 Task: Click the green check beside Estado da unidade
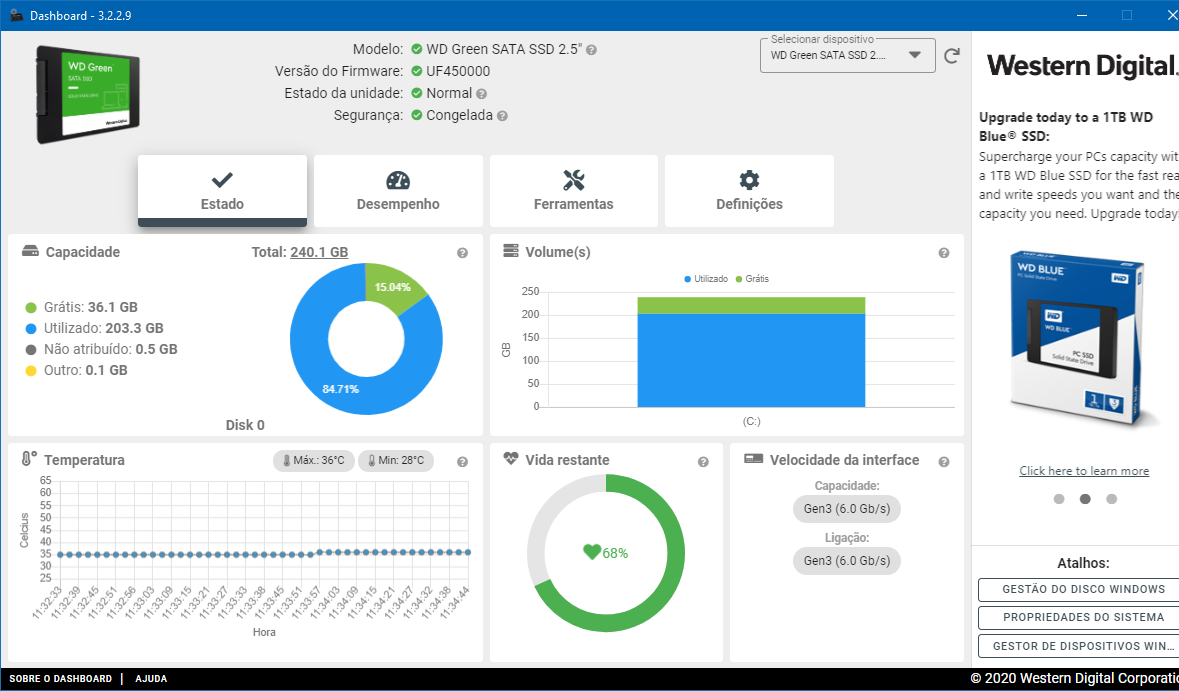click(x=417, y=93)
